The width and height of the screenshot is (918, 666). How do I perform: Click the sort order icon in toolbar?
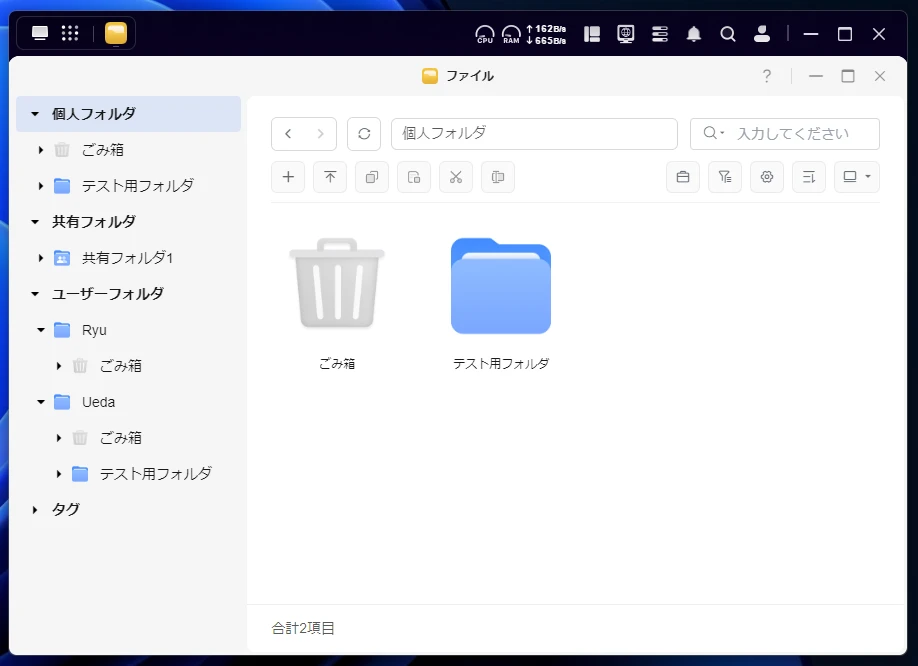(x=809, y=177)
